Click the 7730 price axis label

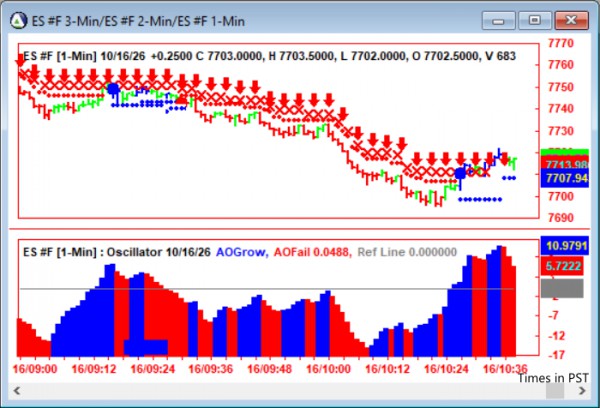561,131
